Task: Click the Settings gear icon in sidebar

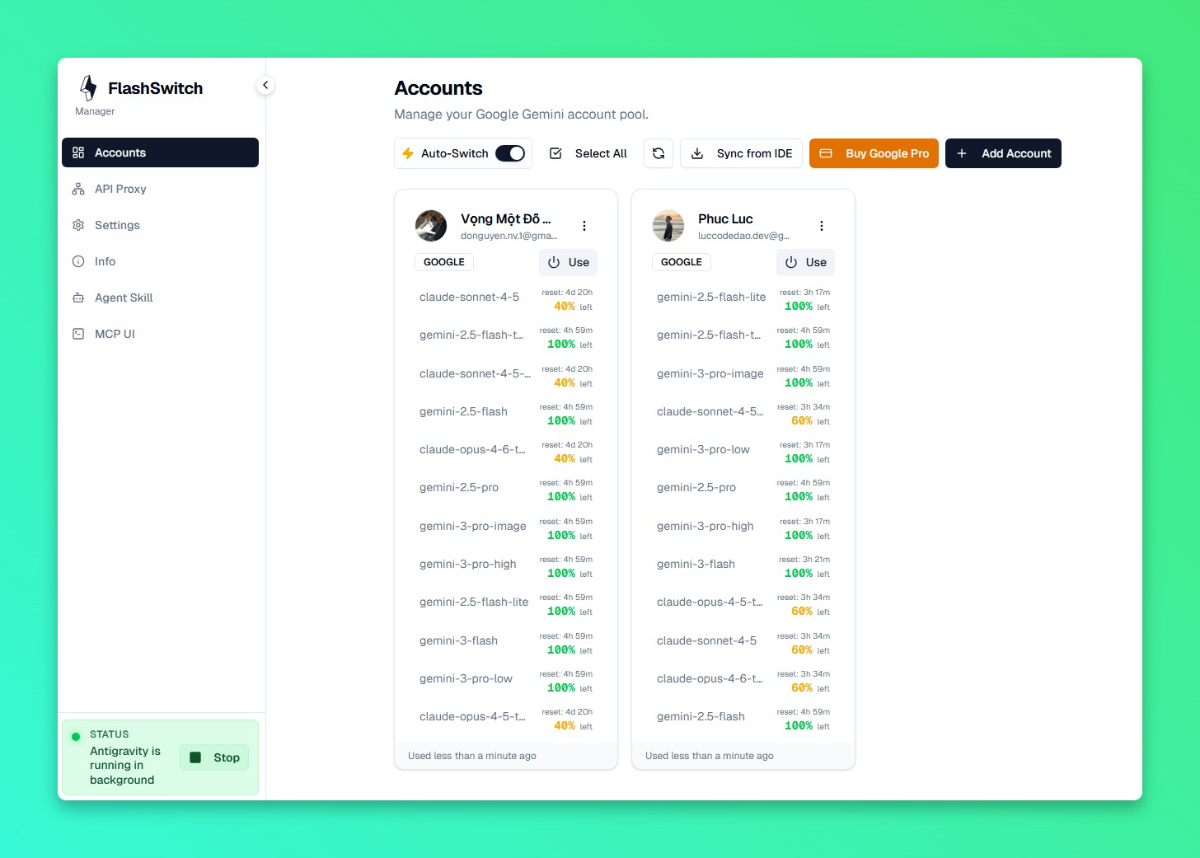Action: coord(78,225)
